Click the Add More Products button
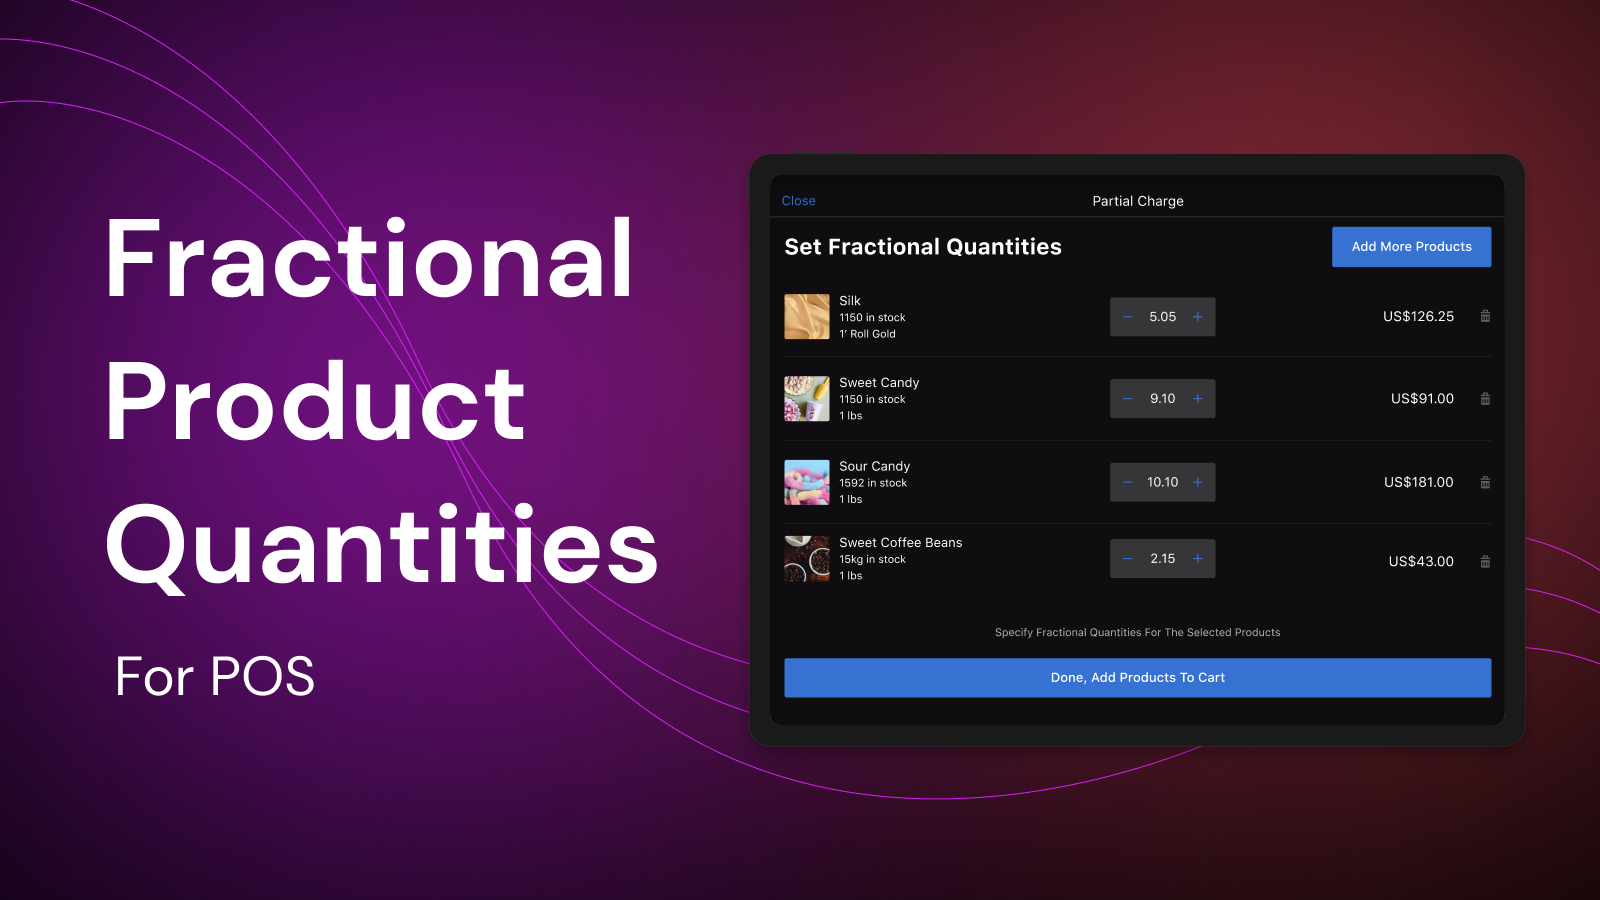 pyautogui.click(x=1411, y=246)
